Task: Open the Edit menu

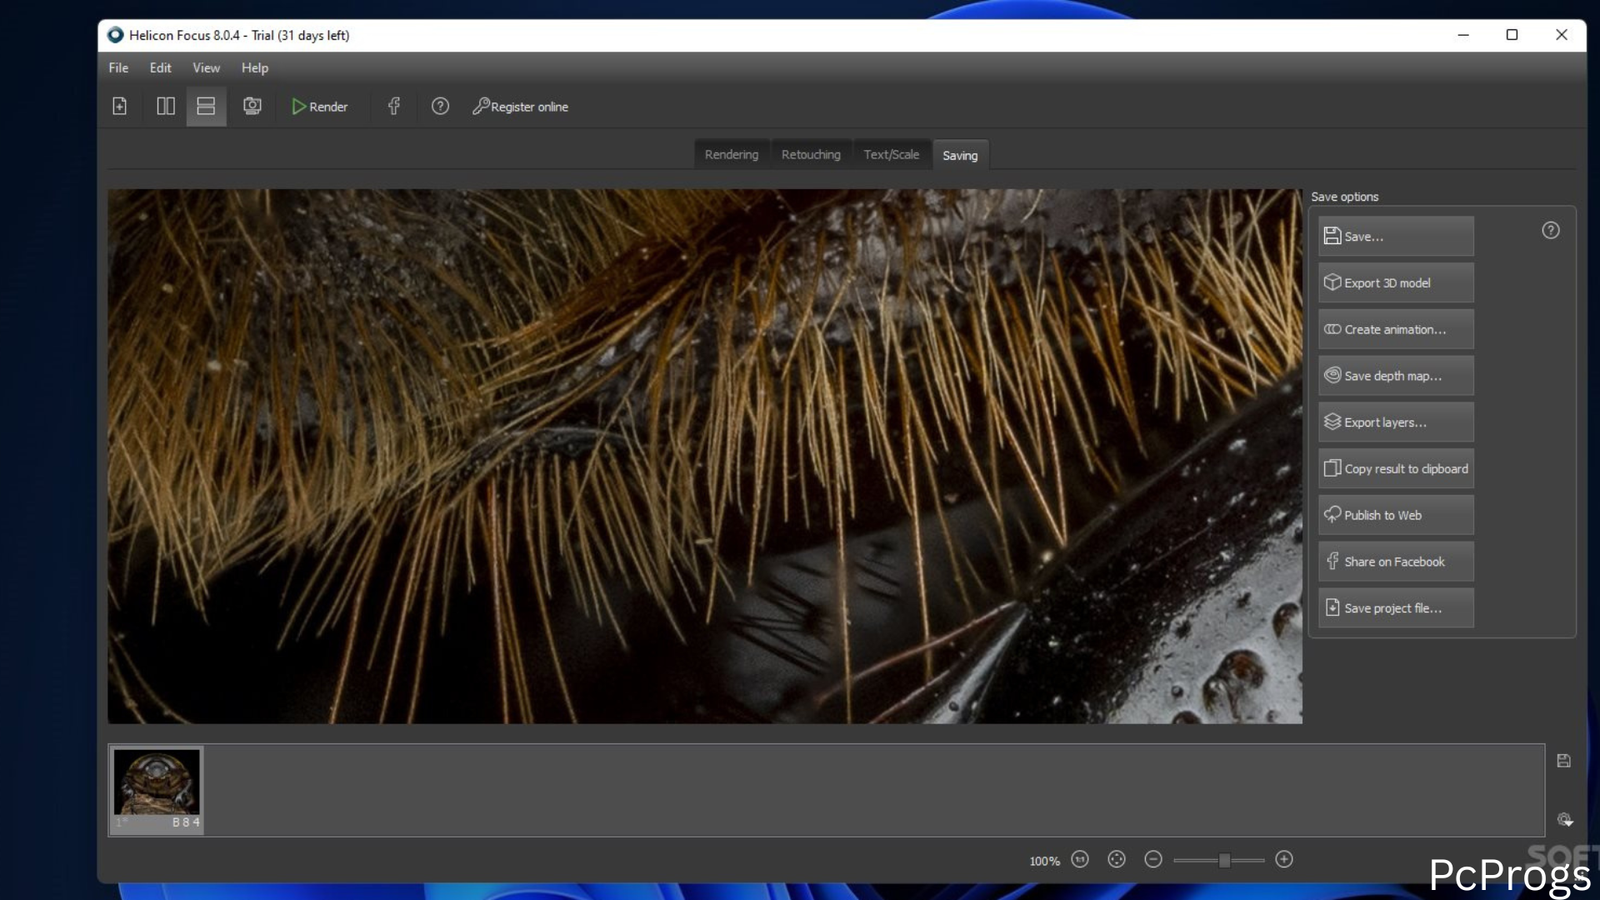Action: 160,68
